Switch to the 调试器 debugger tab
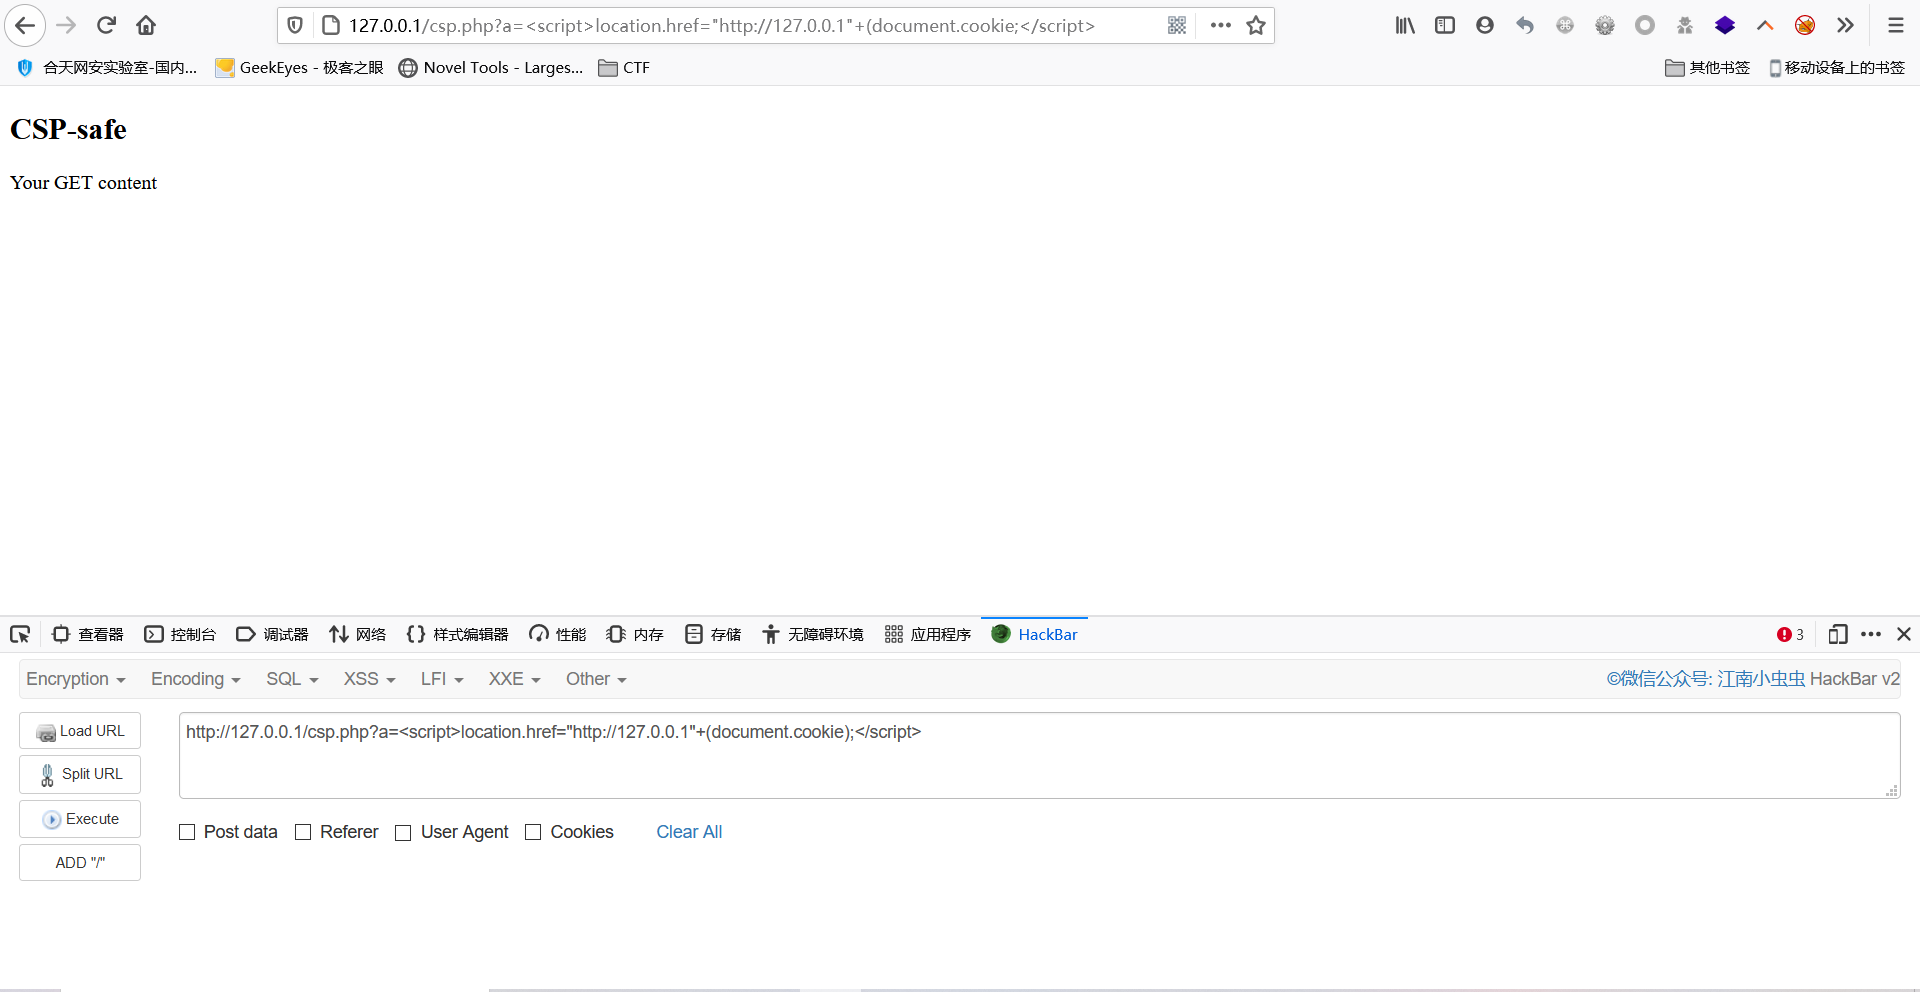Image resolution: width=1920 pixels, height=992 pixels. [x=272, y=634]
